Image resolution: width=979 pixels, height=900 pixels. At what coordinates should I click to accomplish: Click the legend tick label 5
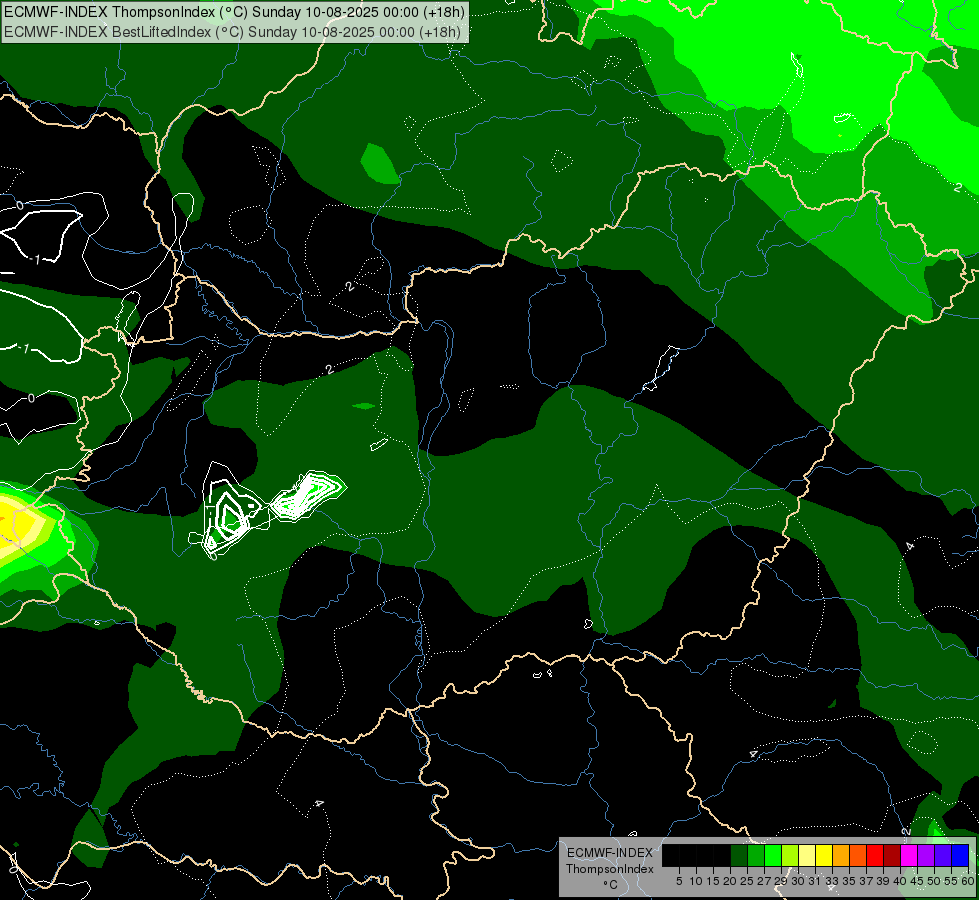[x=679, y=881]
